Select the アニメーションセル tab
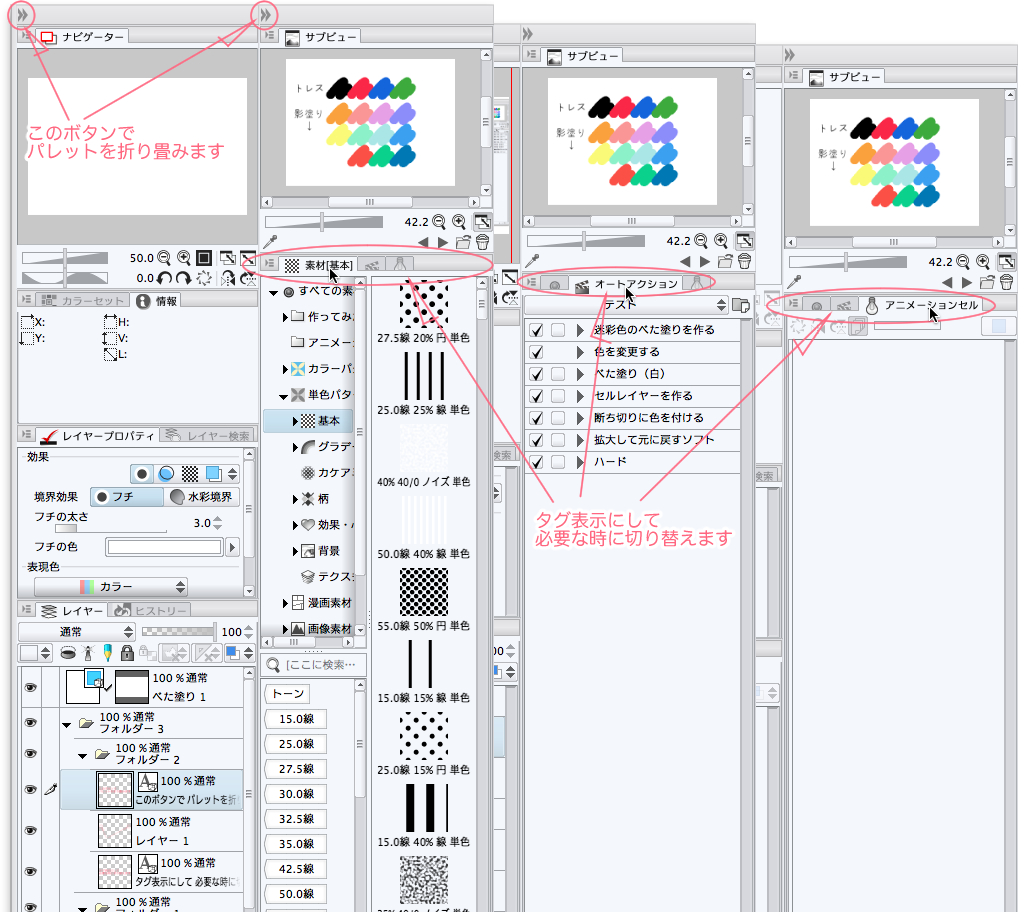This screenshot has width=1027, height=912. 920,305
